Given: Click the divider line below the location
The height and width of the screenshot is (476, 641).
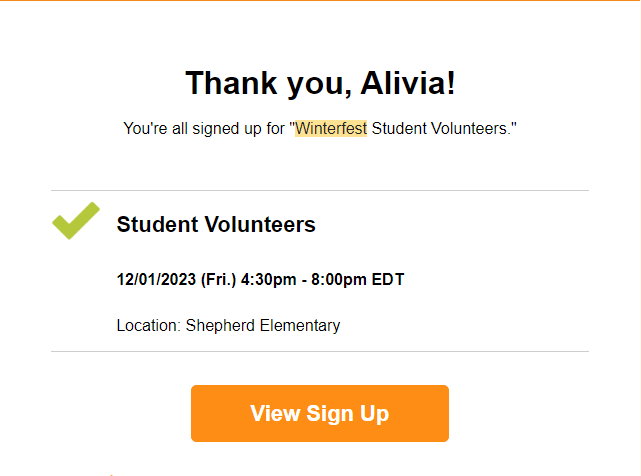Looking at the screenshot, I should 320,351.
